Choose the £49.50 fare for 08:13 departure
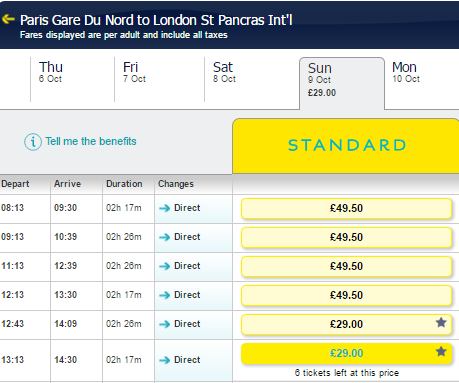The image size is (459, 383). [x=346, y=208]
